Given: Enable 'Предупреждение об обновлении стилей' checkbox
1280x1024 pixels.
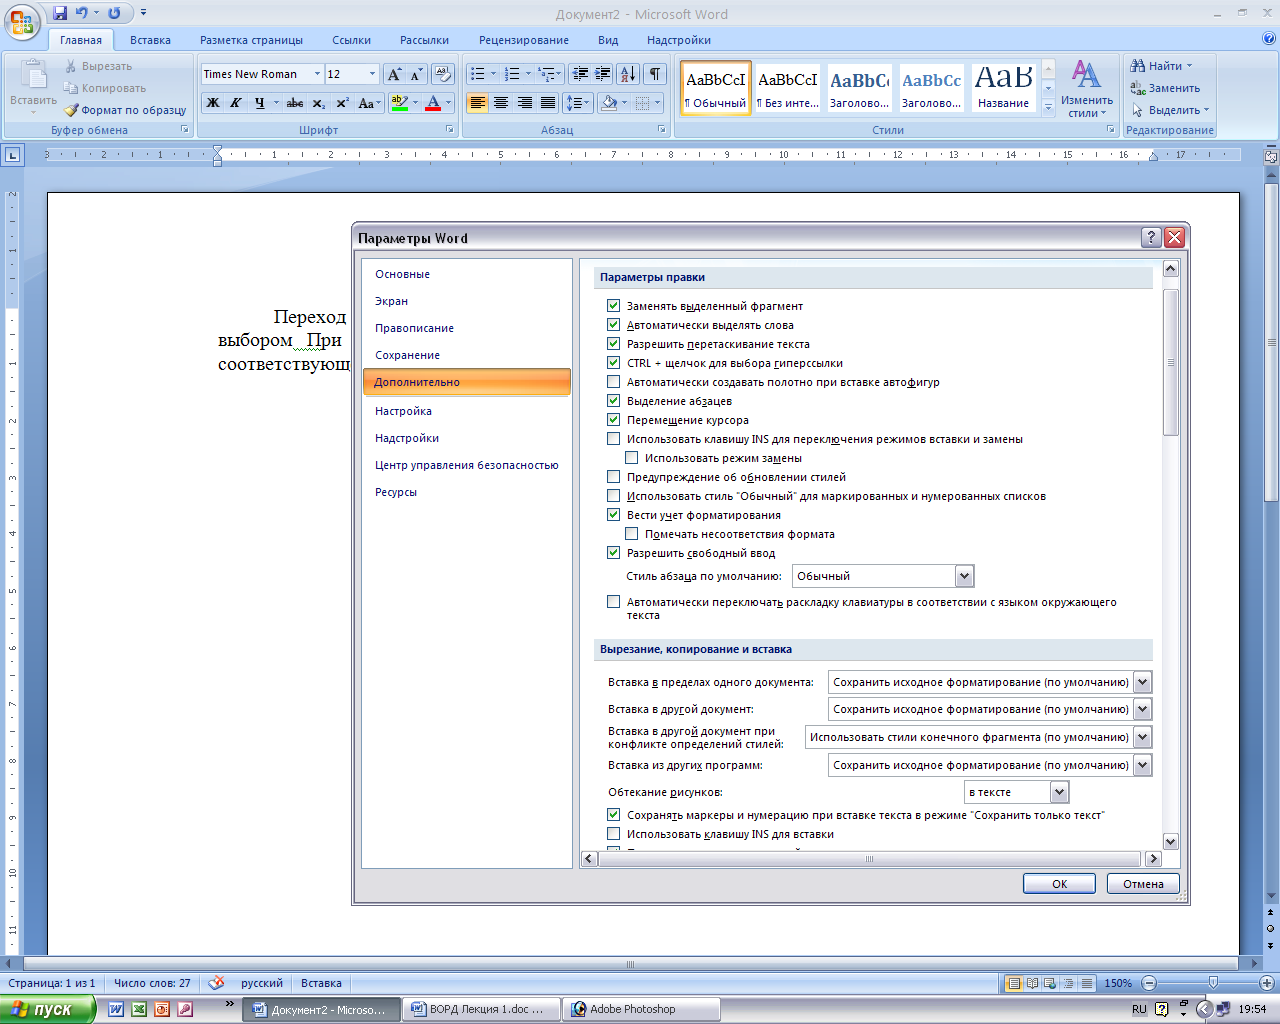Looking at the screenshot, I should [614, 477].
